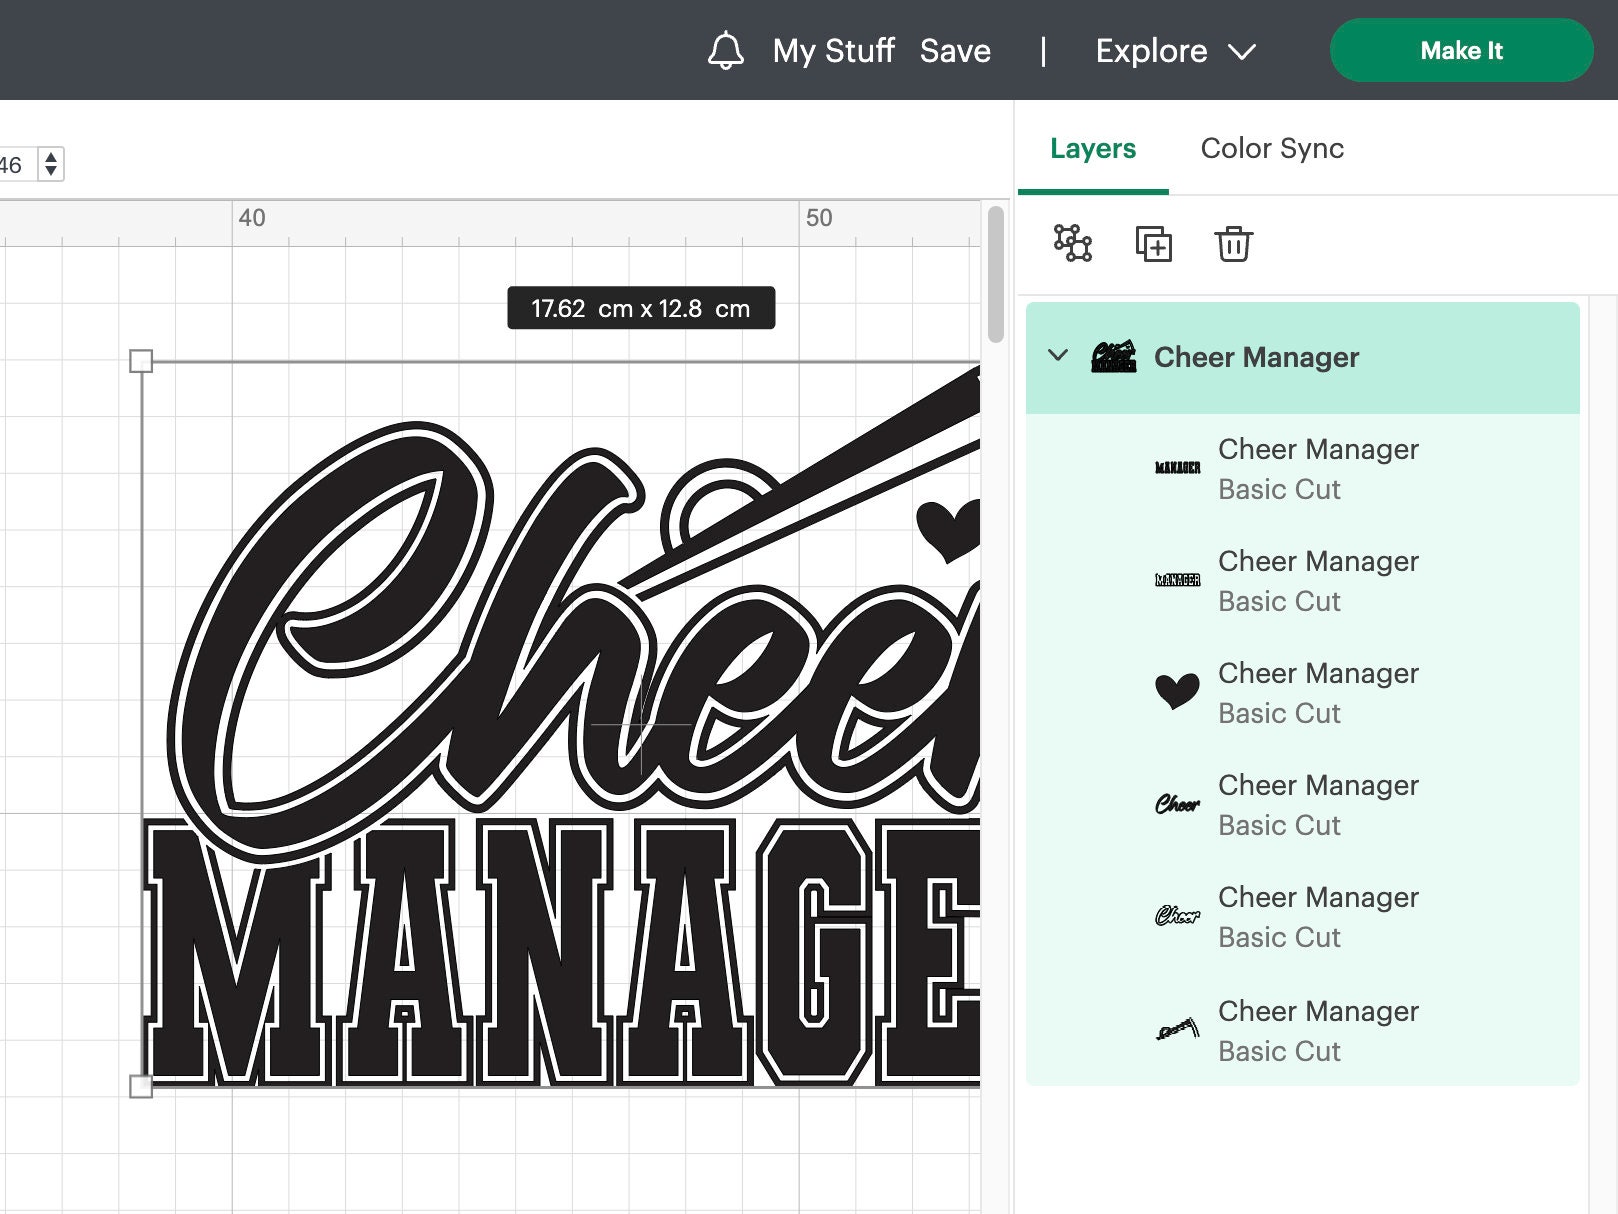This screenshot has width=1618, height=1214.
Task: Click the heart layer thumbnail
Action: click(x=1178, y=690)
